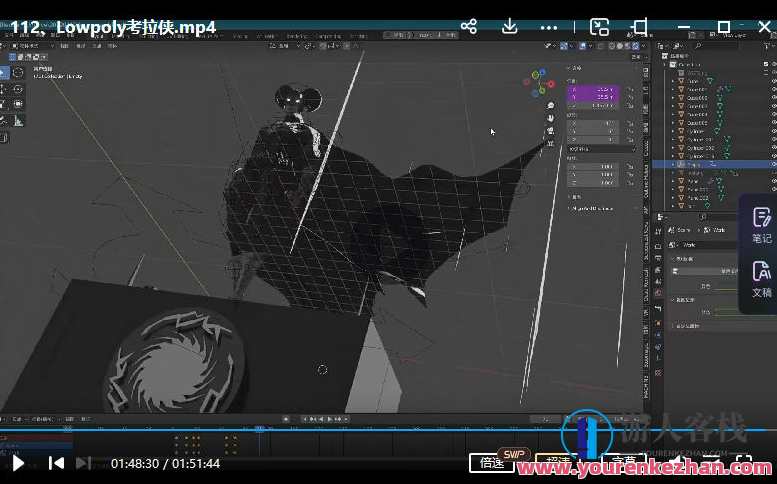Select the Transform tool in the toolbar
This screenshot has width=777, height=484.
click(18, 104)
